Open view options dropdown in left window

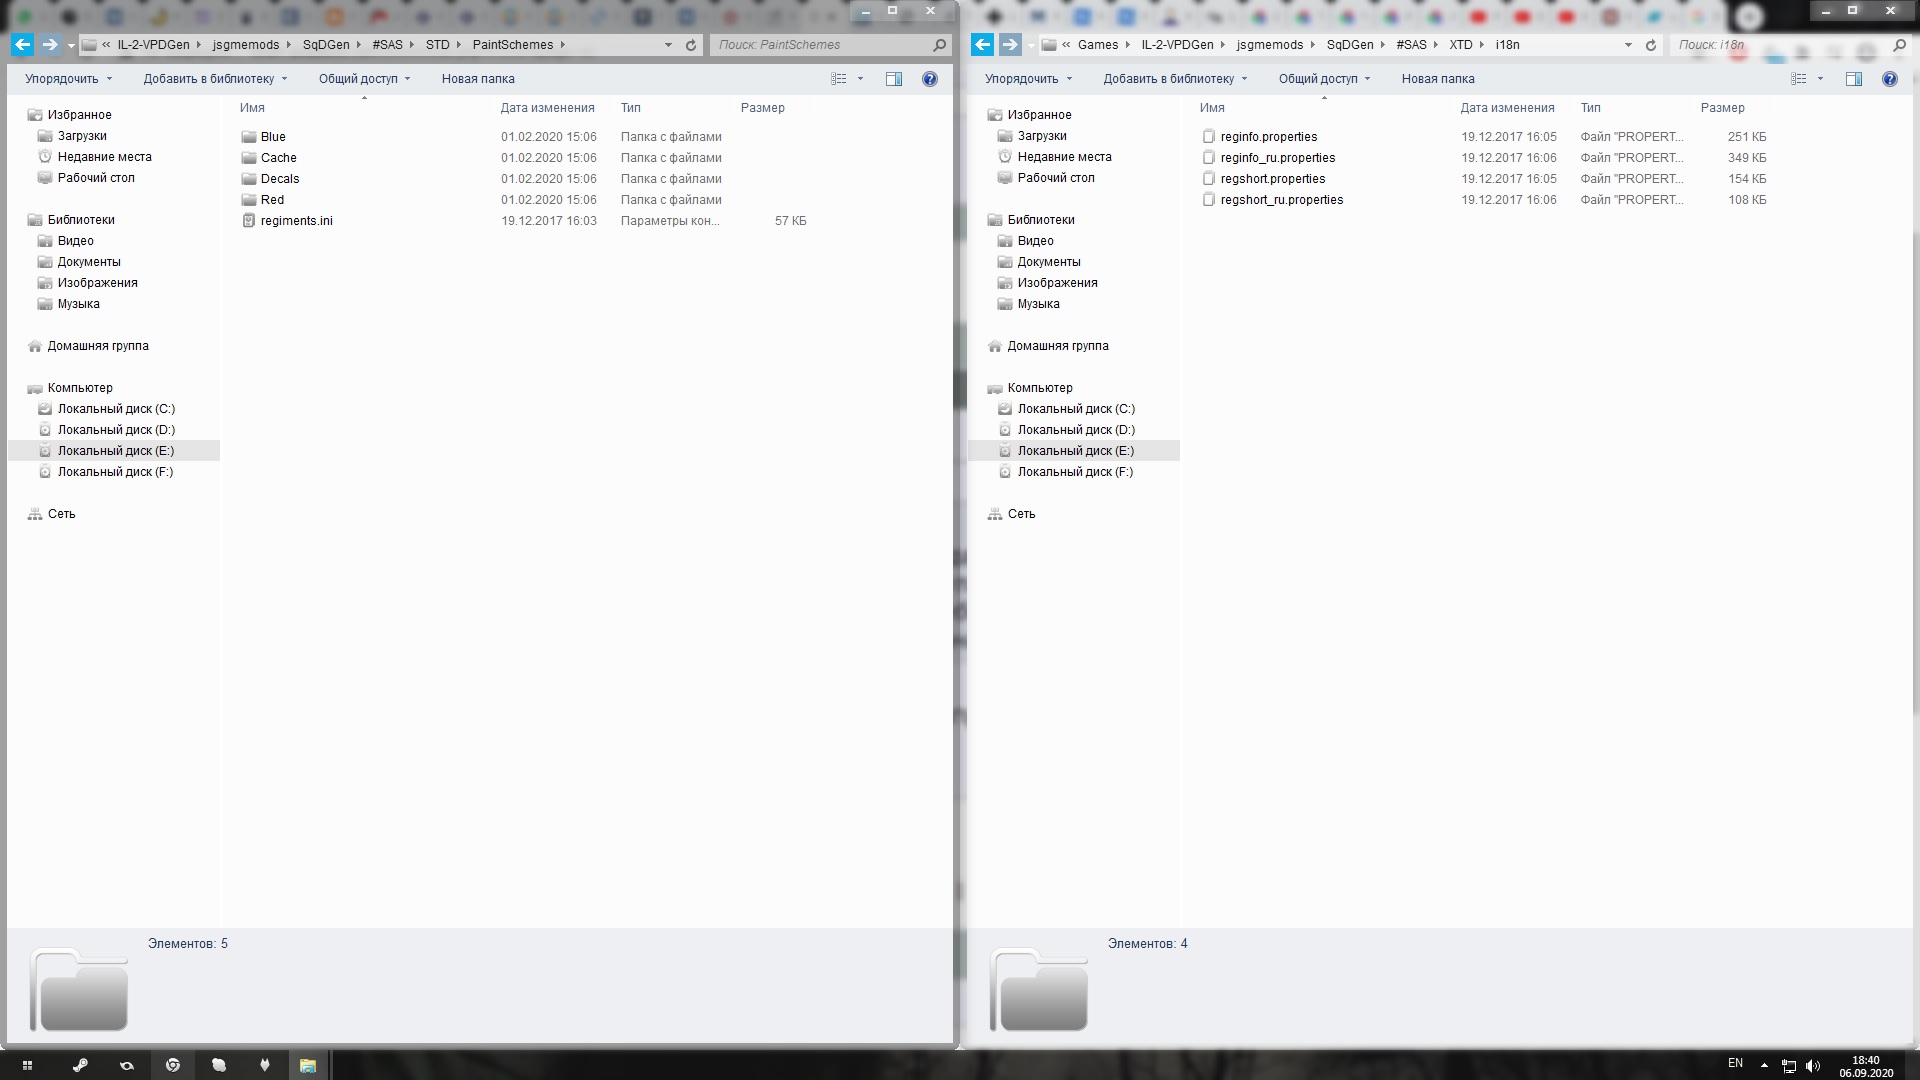pyautogui.click(x=860, y=79)
